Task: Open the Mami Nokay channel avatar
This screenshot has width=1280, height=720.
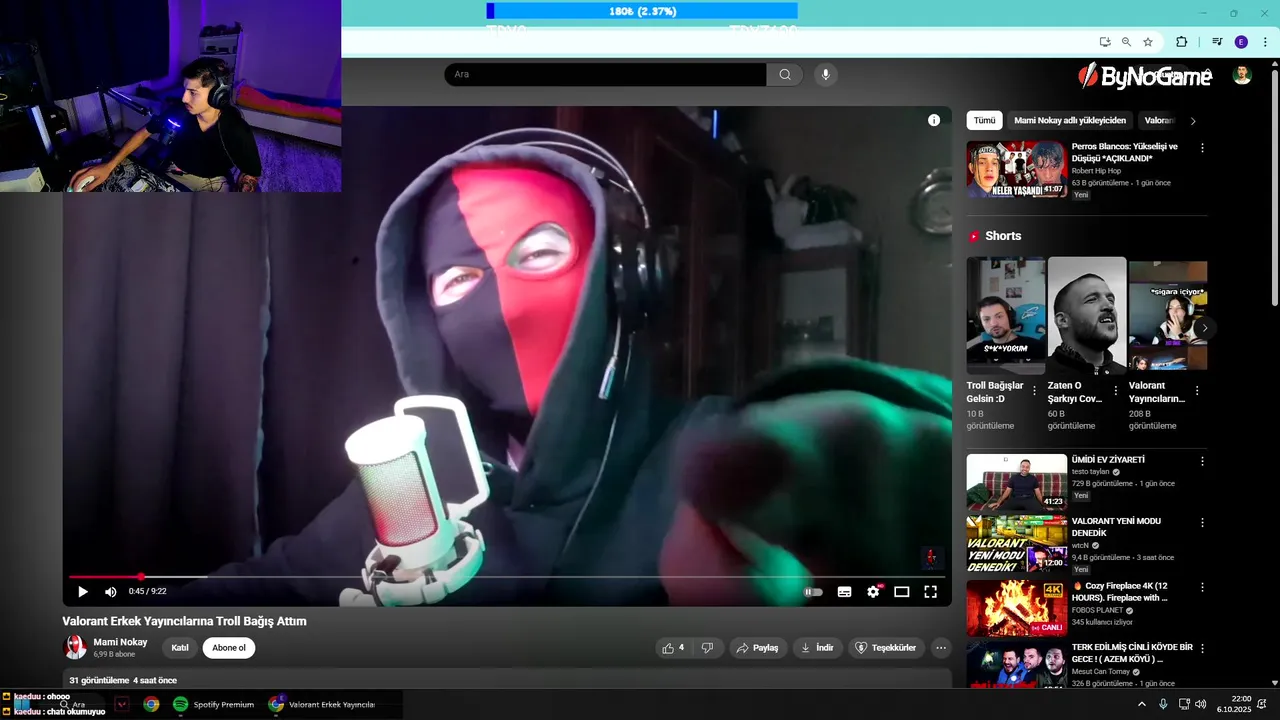Action: tap(75, 647)
